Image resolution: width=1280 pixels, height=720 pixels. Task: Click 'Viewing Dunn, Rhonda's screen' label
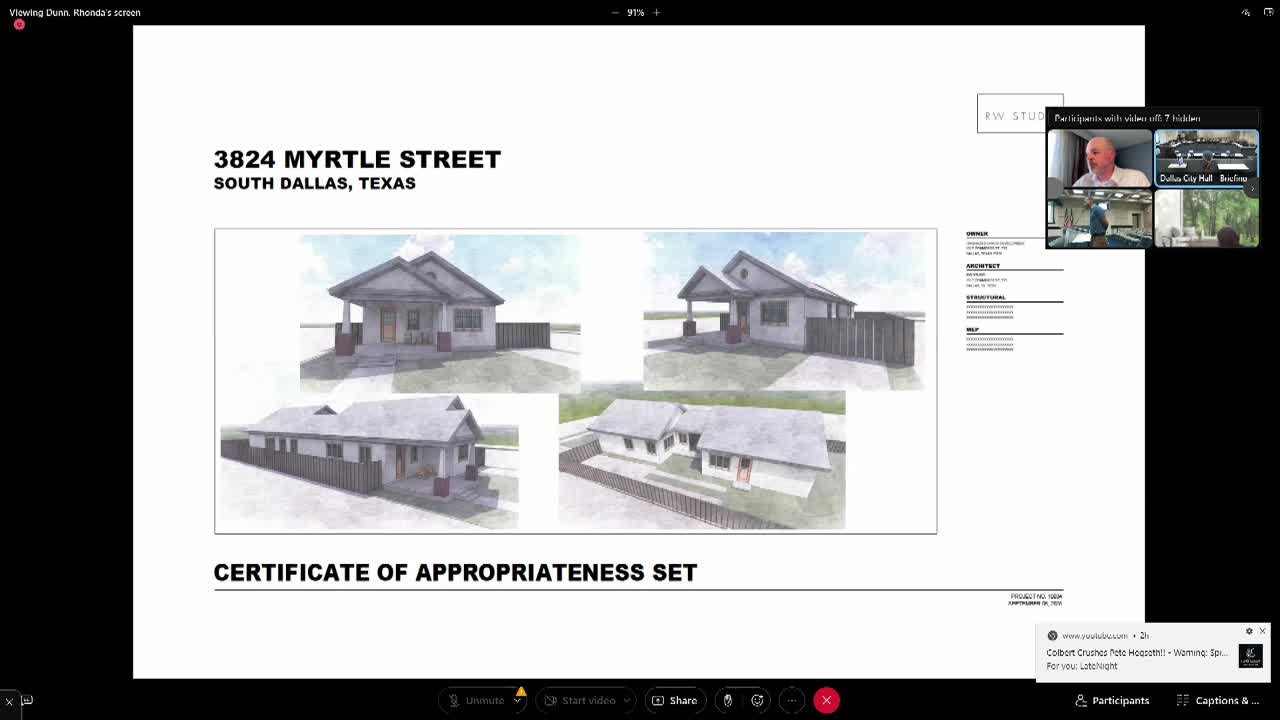tap(75, 12)
